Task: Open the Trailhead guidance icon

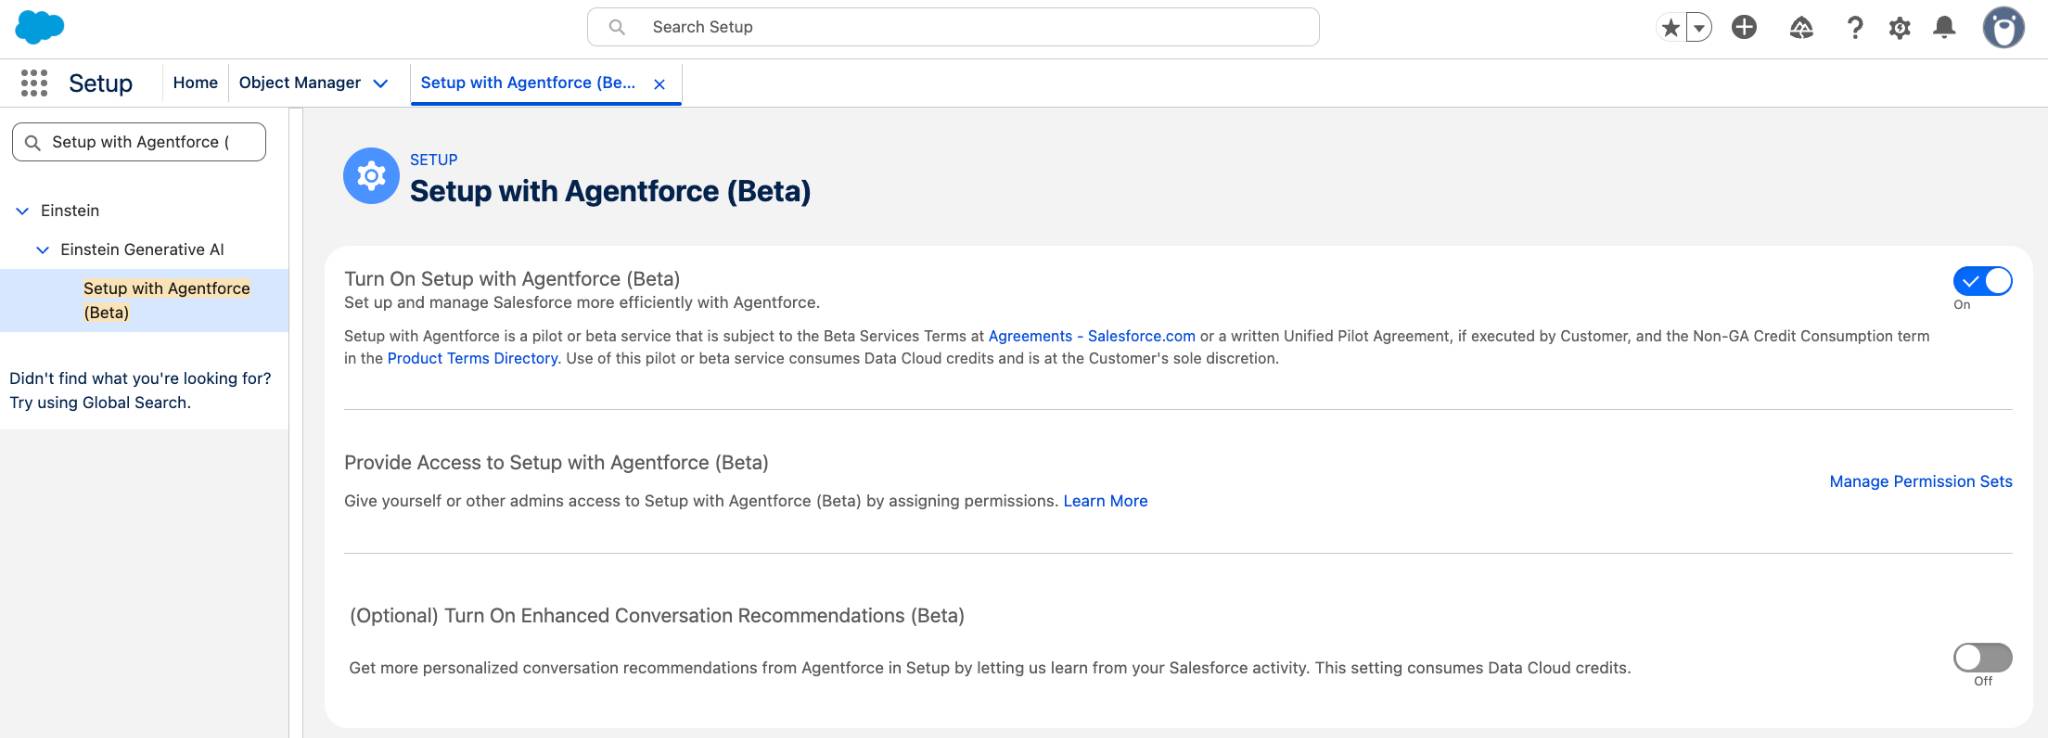Action: point(1801,28)
